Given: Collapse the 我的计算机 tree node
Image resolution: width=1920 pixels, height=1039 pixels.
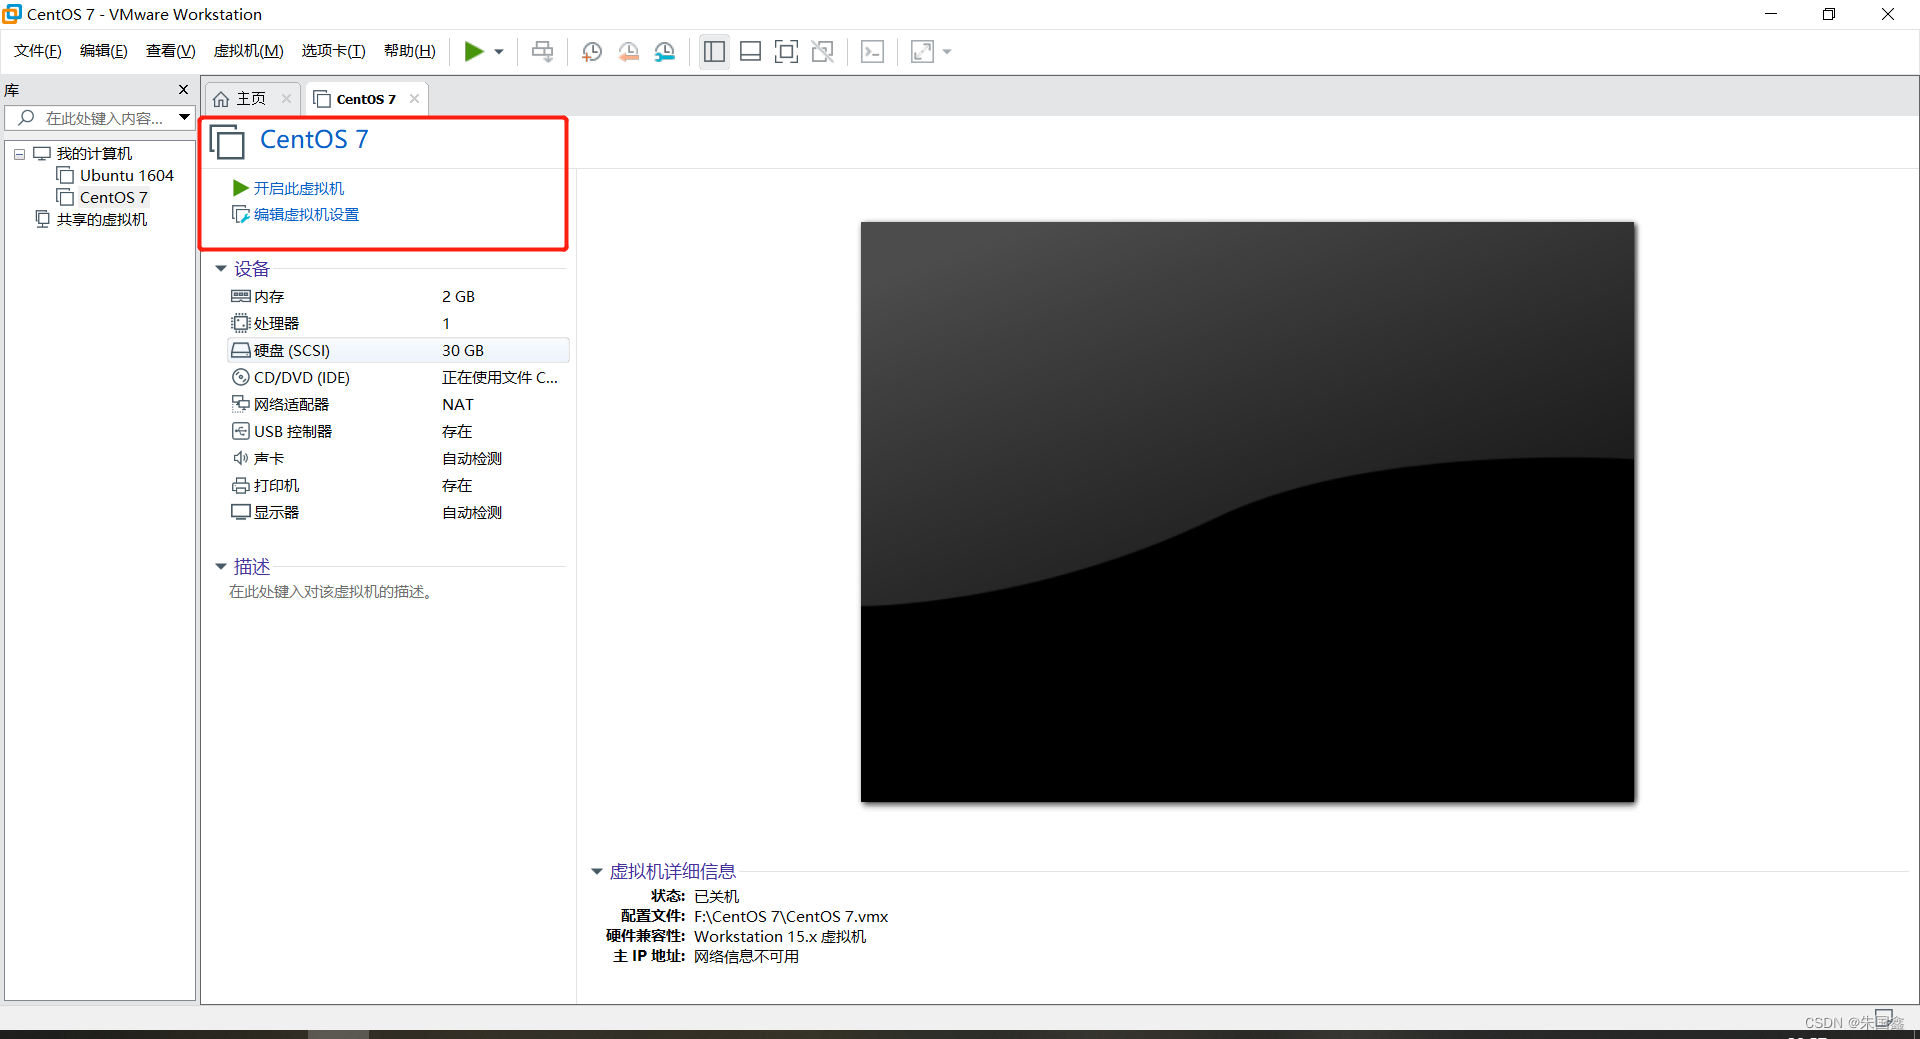Looking at the screenshot, I should (x=19, y=154).
